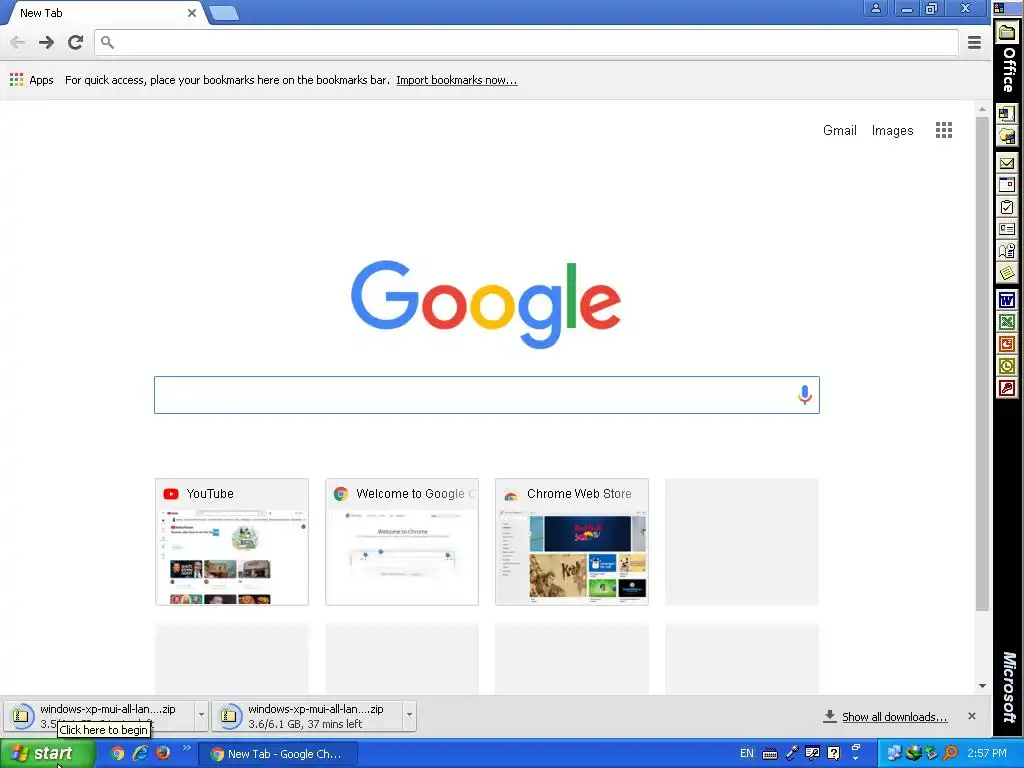Go back using the back arrow
The height and width of the screenshot is (768, 1024).
point(18,42)
